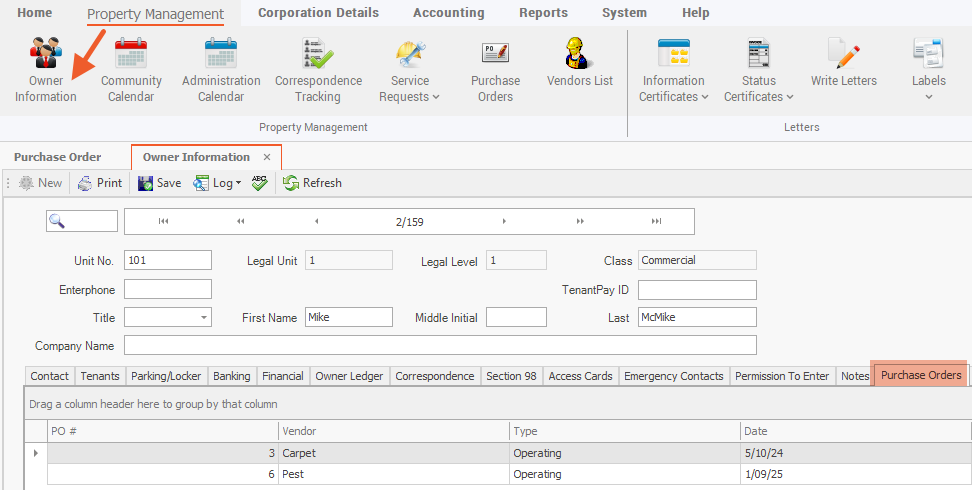Switch to the Purchase Order document tab
The width and height of the screenshot is (972, 490).
pos(58,157)
